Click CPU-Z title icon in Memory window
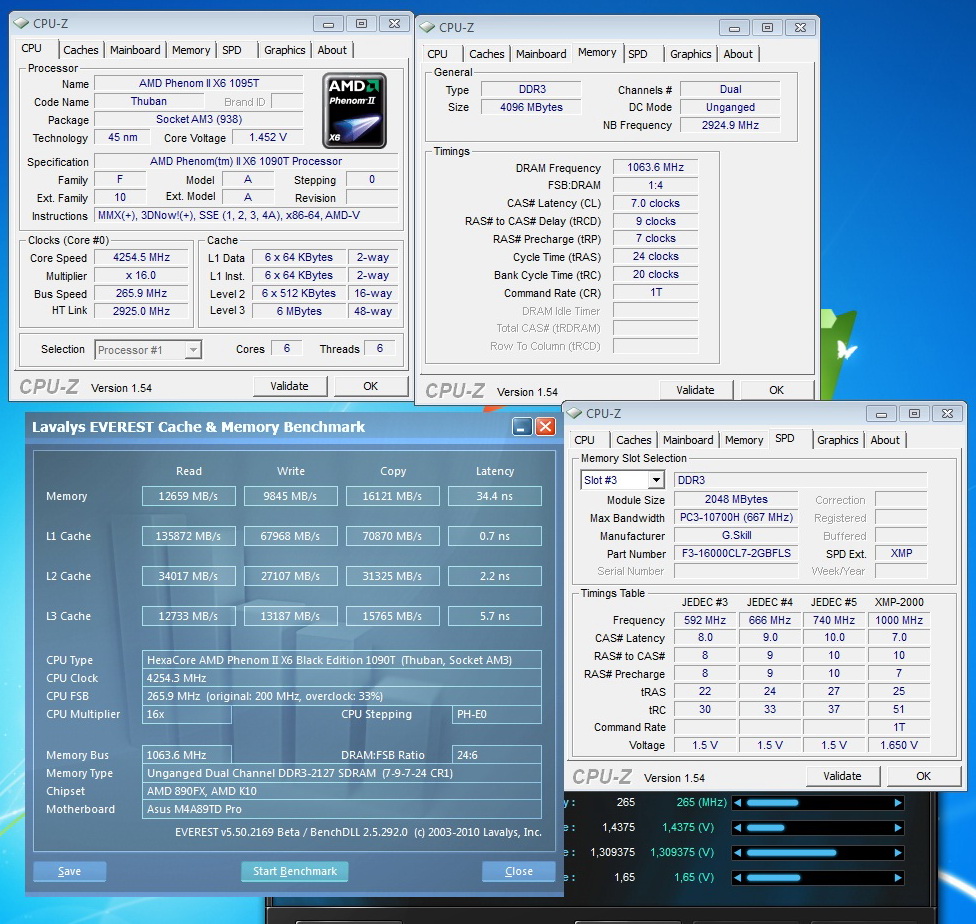 [427, 27]
